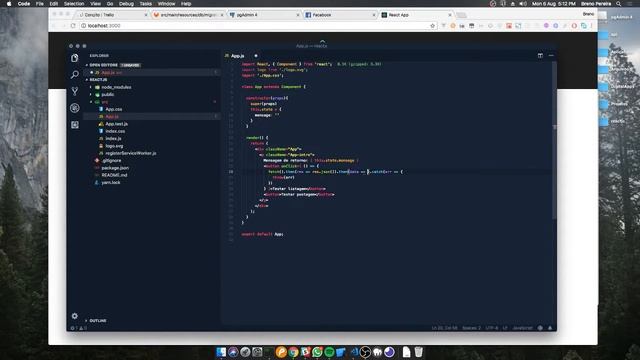The height and width of the screenshot is (360, 640).
Task: Switch to the Trello browser tab
Action: tap(113, 15)
